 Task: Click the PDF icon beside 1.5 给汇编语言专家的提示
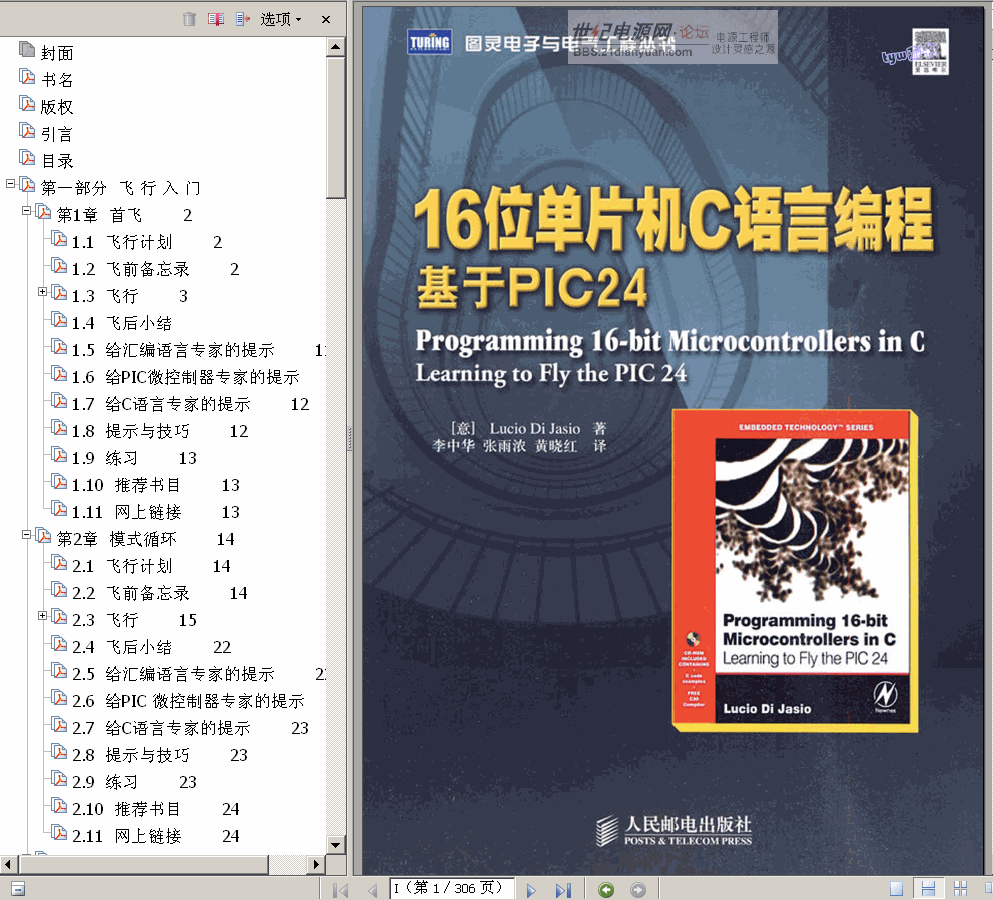point(59,348)
